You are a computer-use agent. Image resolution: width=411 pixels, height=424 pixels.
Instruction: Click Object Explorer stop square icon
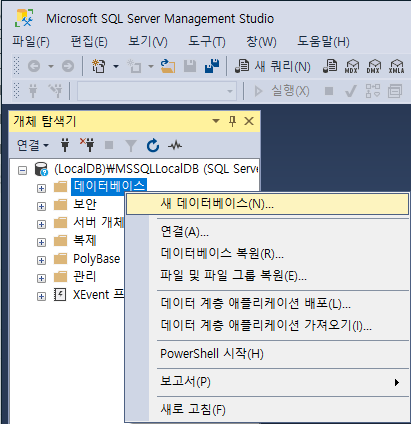point(109,145)
